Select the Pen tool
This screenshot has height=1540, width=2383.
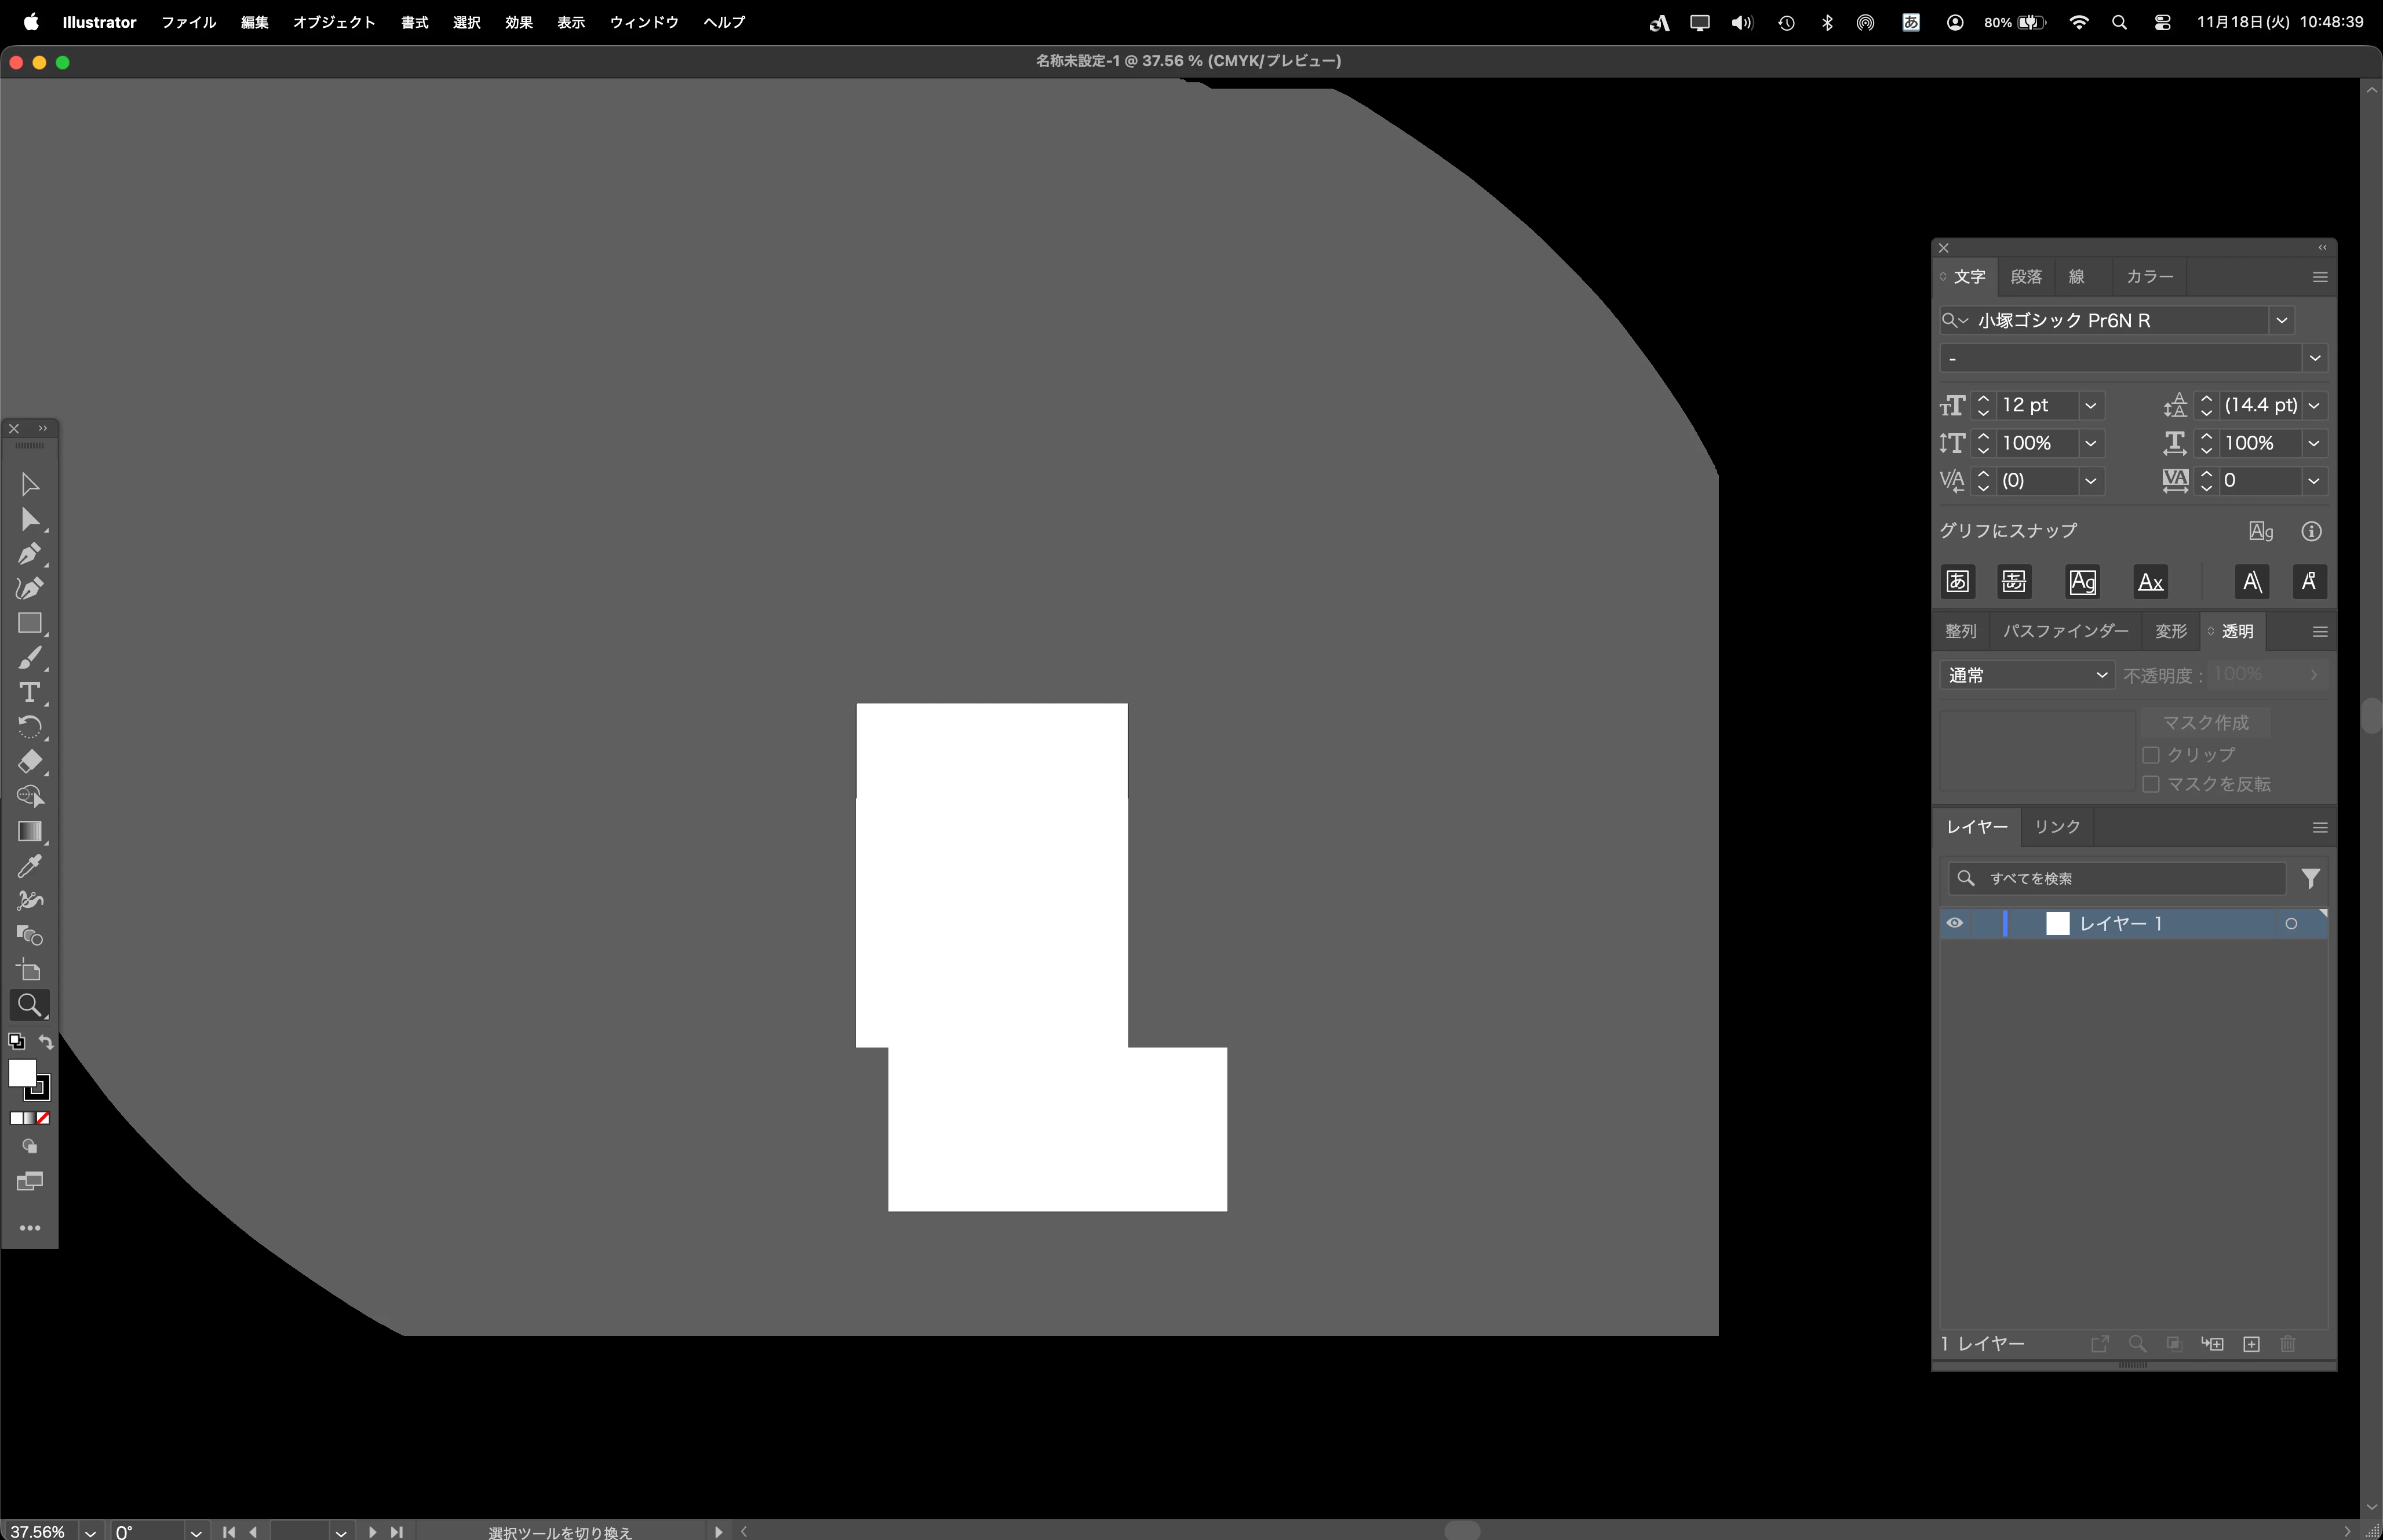(29, 553)
